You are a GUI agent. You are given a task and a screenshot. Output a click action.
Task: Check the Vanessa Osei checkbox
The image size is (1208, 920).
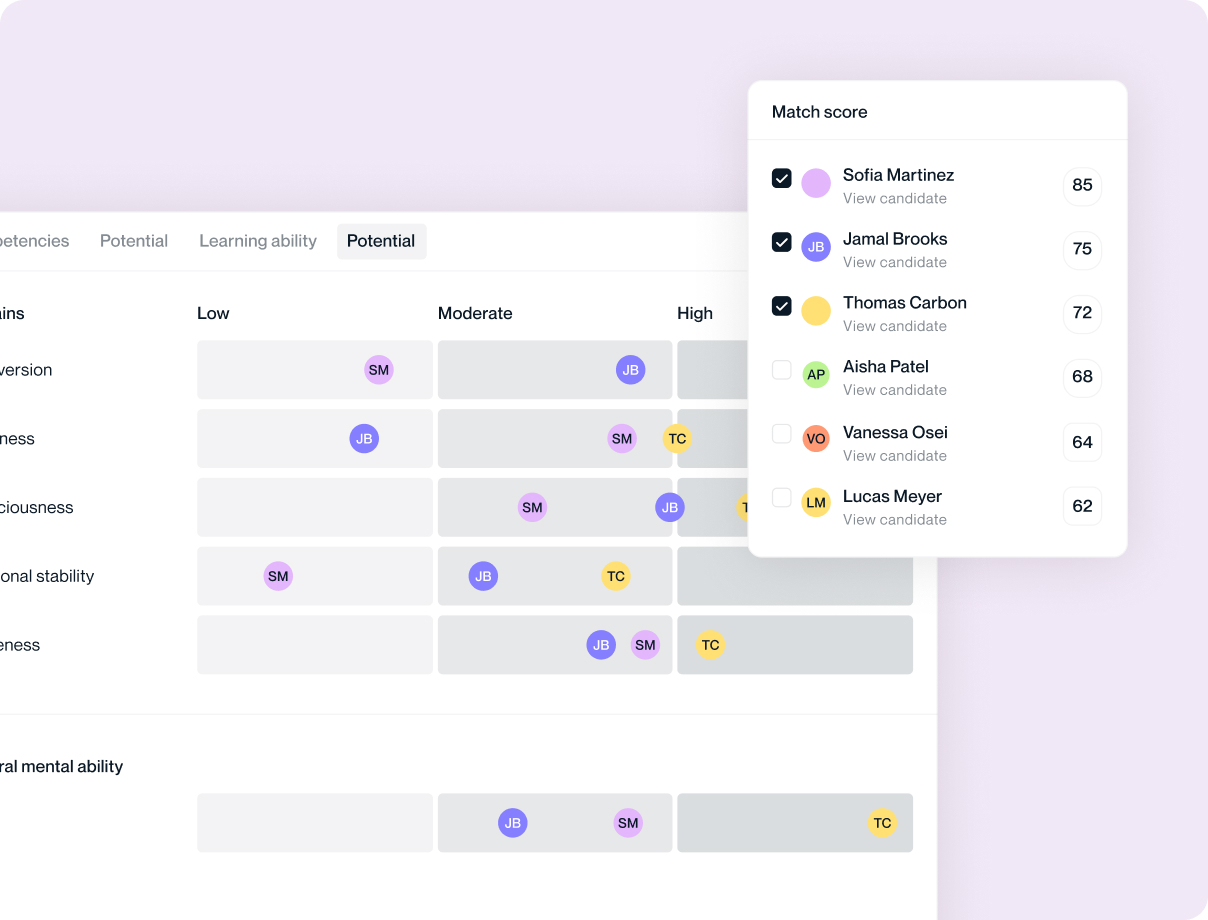pos(782,434)
